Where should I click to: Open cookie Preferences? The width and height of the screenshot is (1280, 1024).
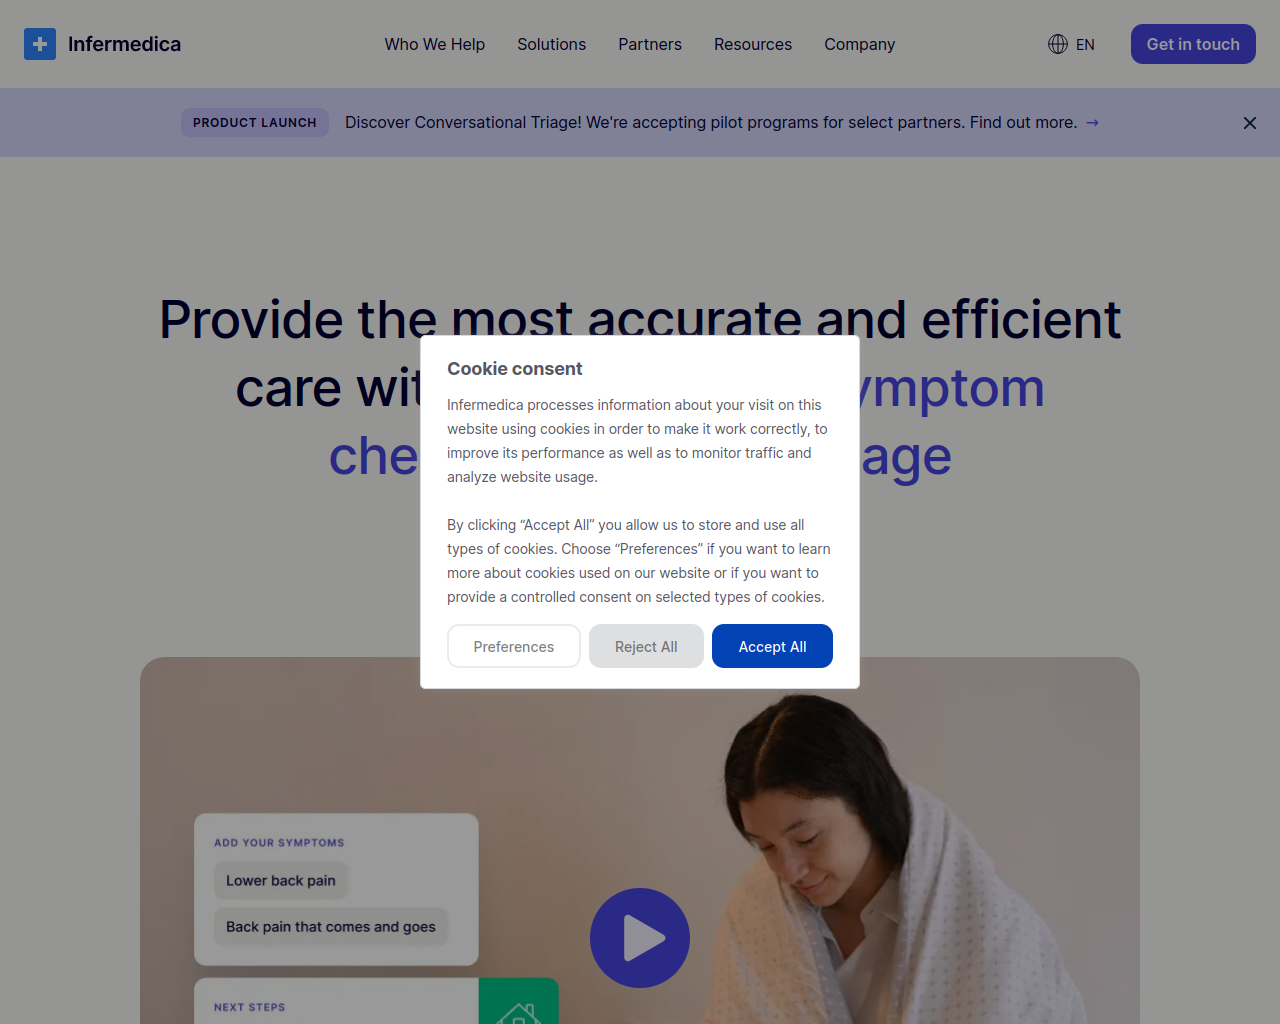pyautogui.click(x=514, y=646)
